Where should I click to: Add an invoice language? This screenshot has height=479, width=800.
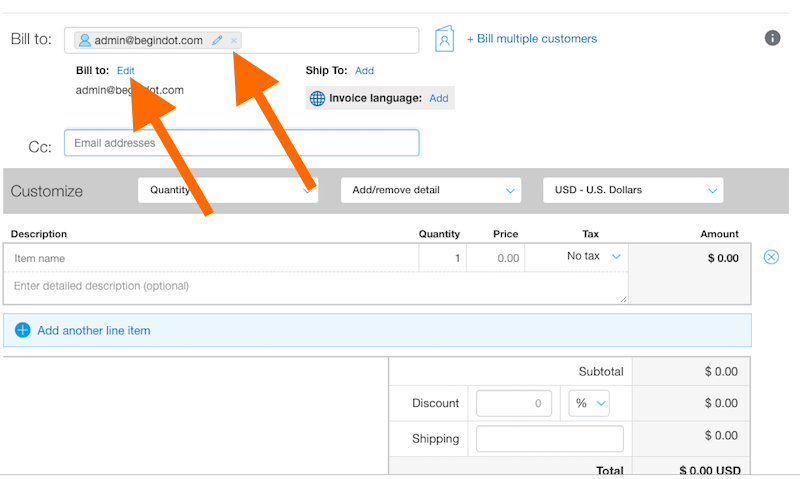[x=439, y=98]
